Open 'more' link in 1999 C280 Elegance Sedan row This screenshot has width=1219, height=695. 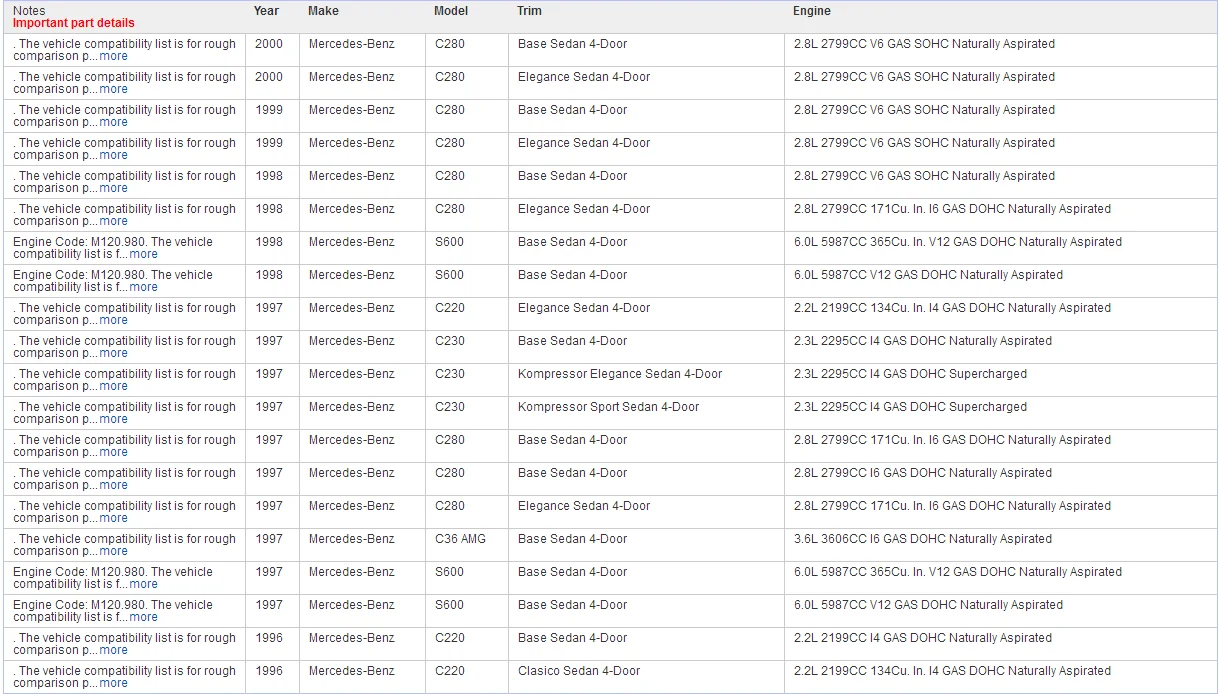coord(113,155)
